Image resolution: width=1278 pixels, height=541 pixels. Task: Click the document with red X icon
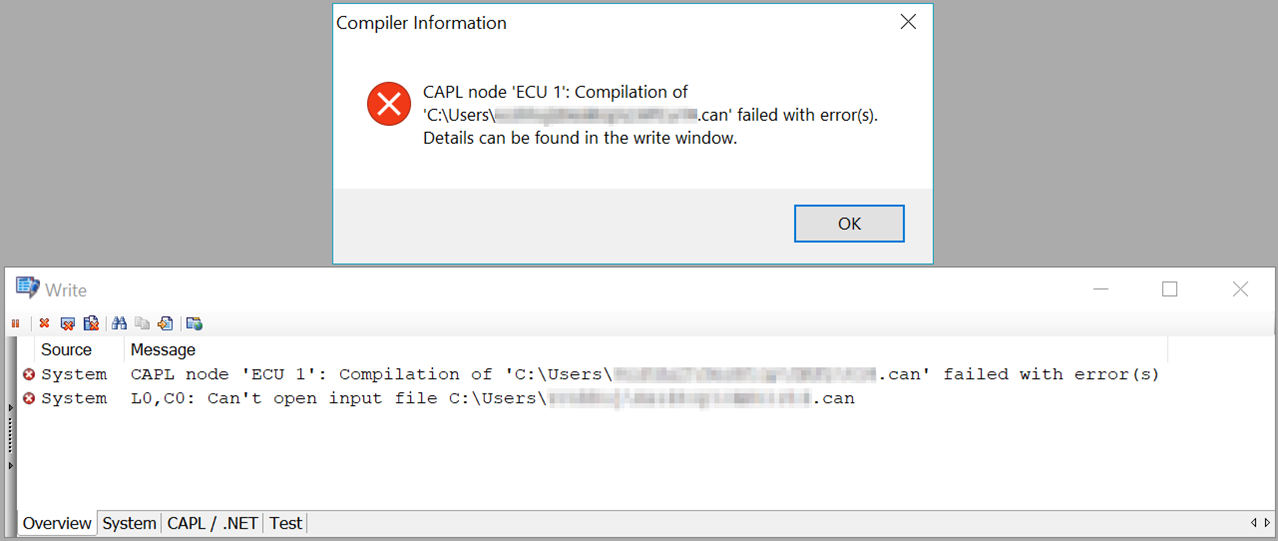pyautogui.click(x=91, y=324)
